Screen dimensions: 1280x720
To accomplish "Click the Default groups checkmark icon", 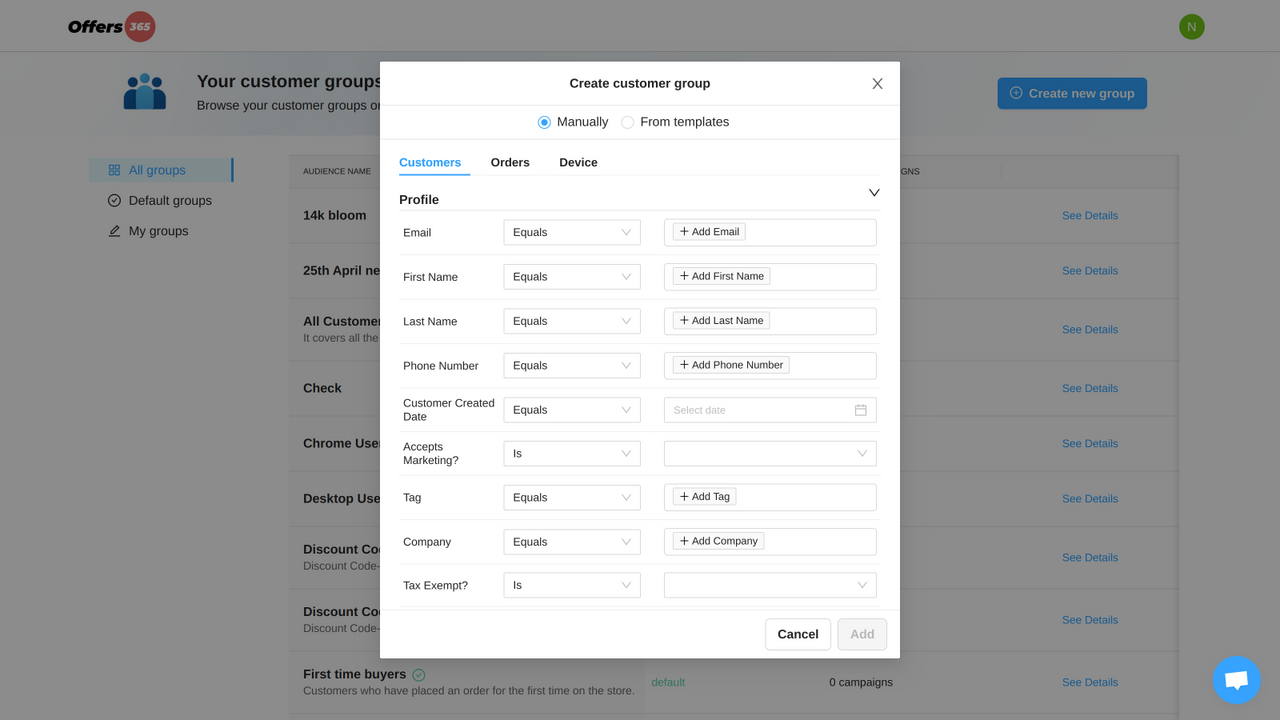I will tap(114, 201).
